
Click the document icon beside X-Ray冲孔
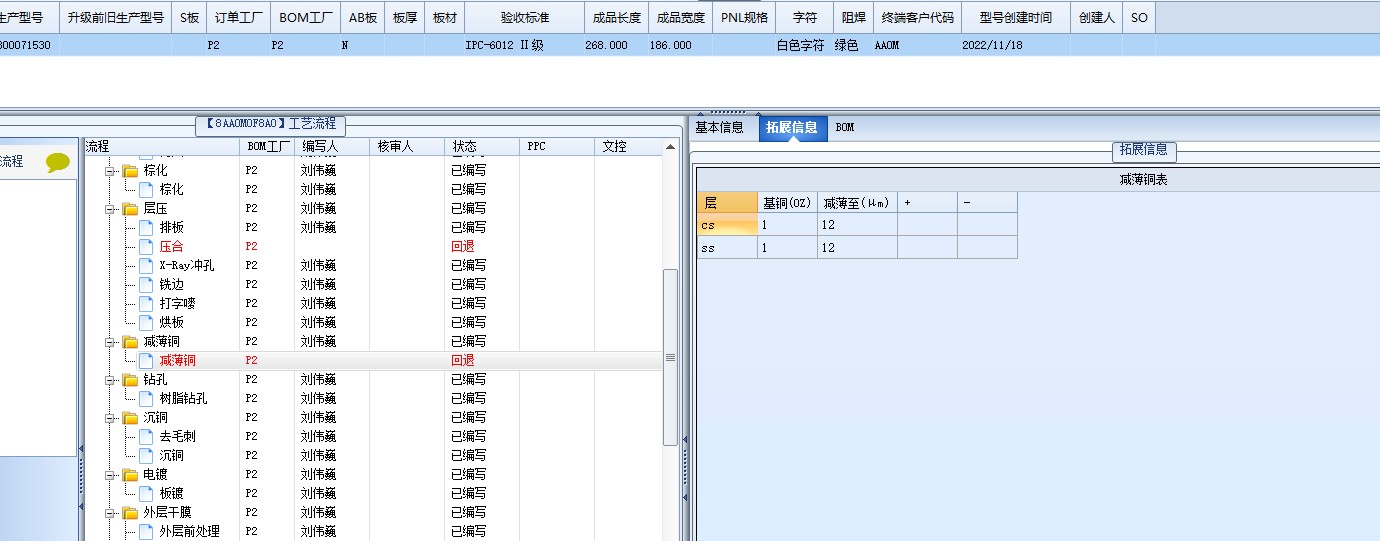coord(146,266)
